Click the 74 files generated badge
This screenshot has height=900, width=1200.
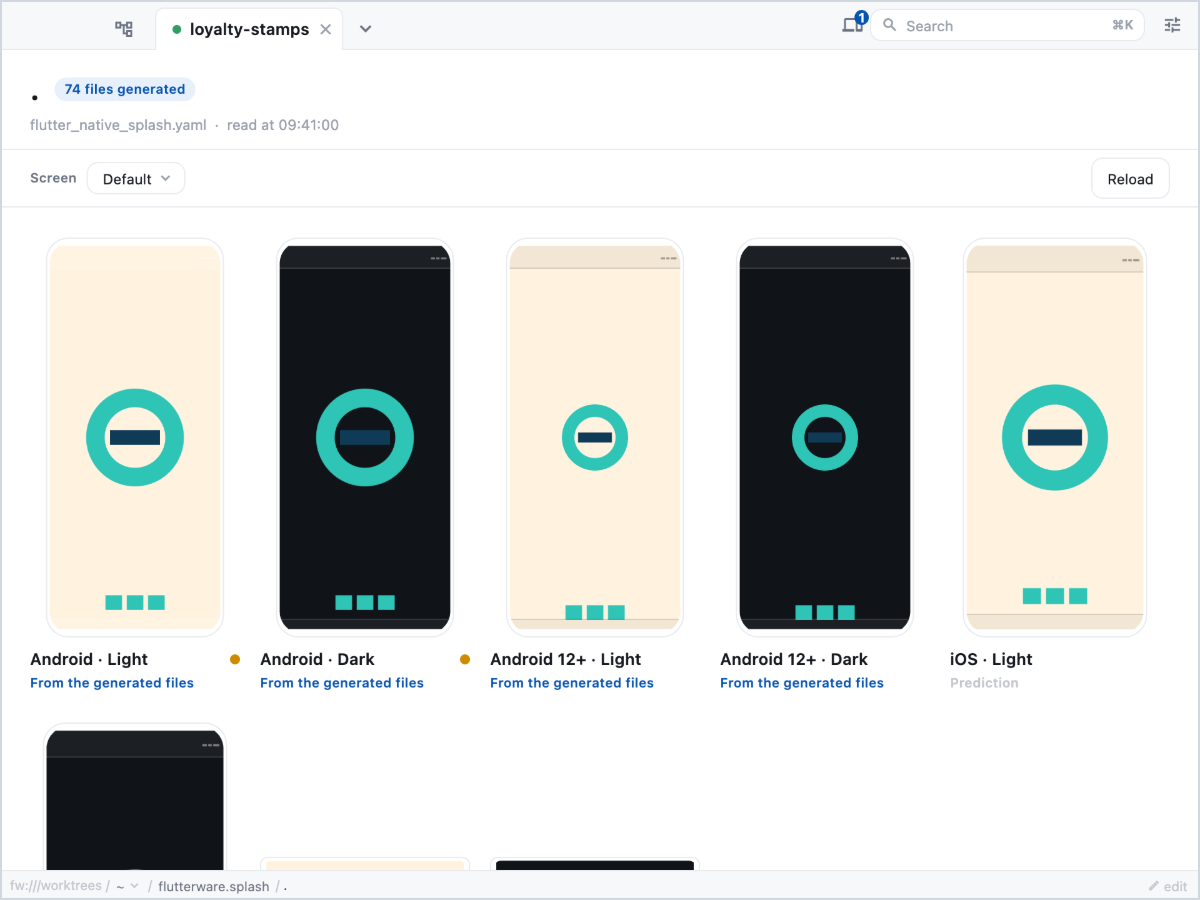125,89
